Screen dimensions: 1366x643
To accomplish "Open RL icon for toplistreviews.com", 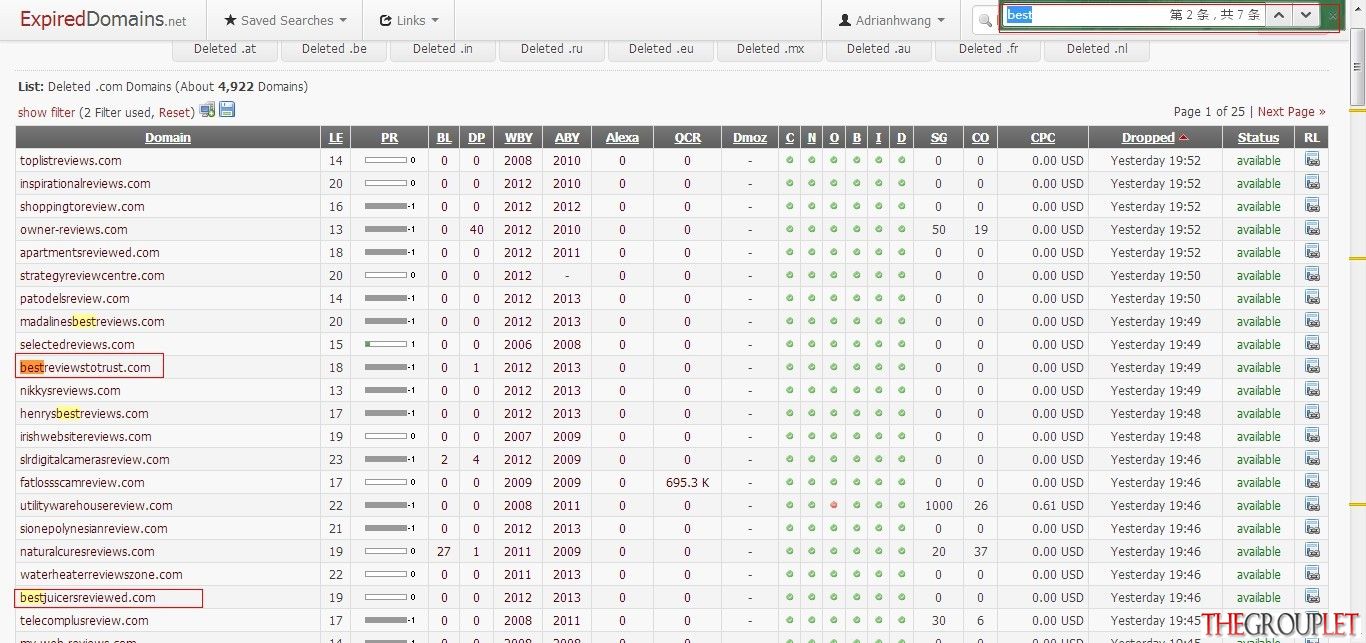I will coord(1312,160).
